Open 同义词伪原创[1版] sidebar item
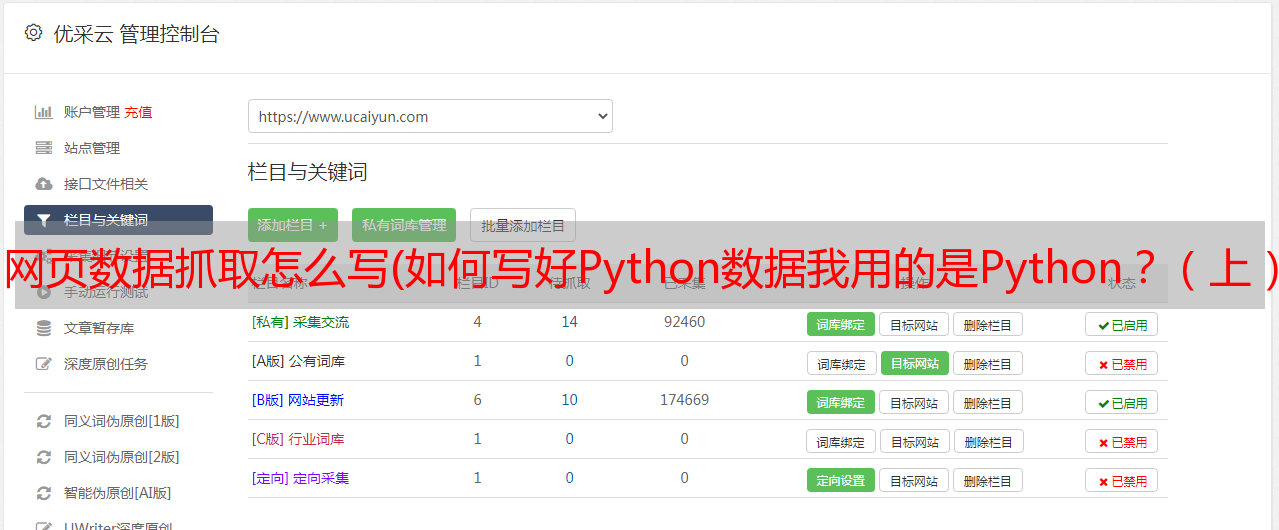 (122, 421)
